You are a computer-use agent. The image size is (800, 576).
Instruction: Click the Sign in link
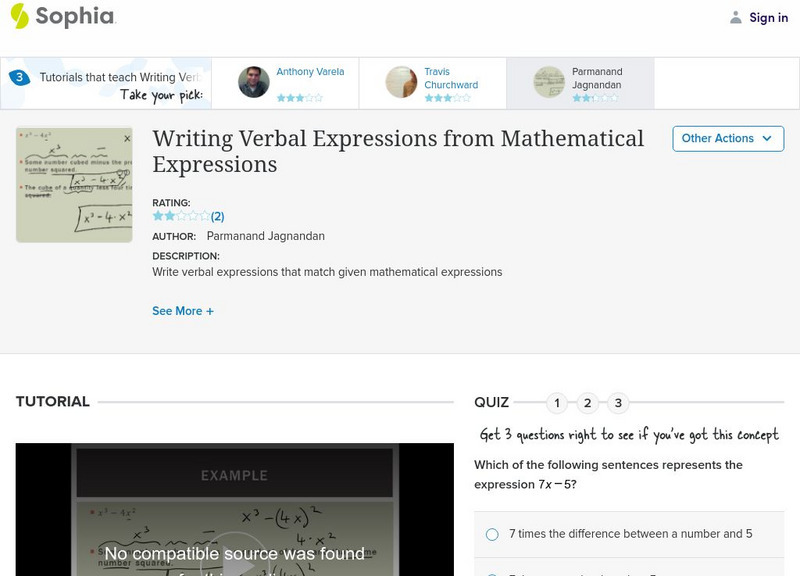click(x=768, y=17)
